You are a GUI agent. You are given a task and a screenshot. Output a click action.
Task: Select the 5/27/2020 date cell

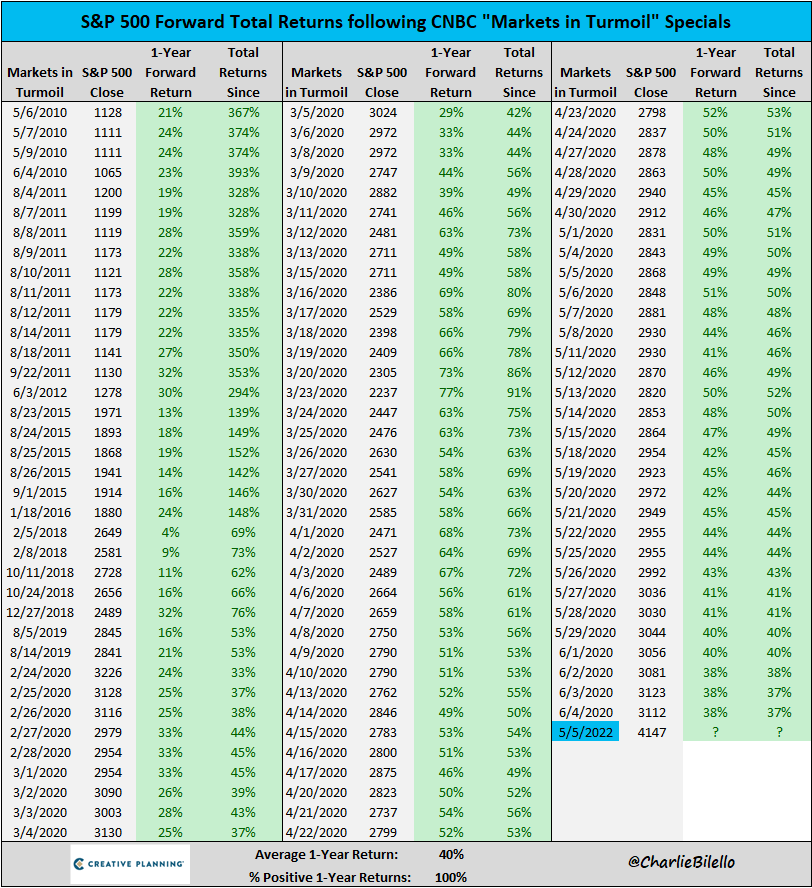click(586, 592)
